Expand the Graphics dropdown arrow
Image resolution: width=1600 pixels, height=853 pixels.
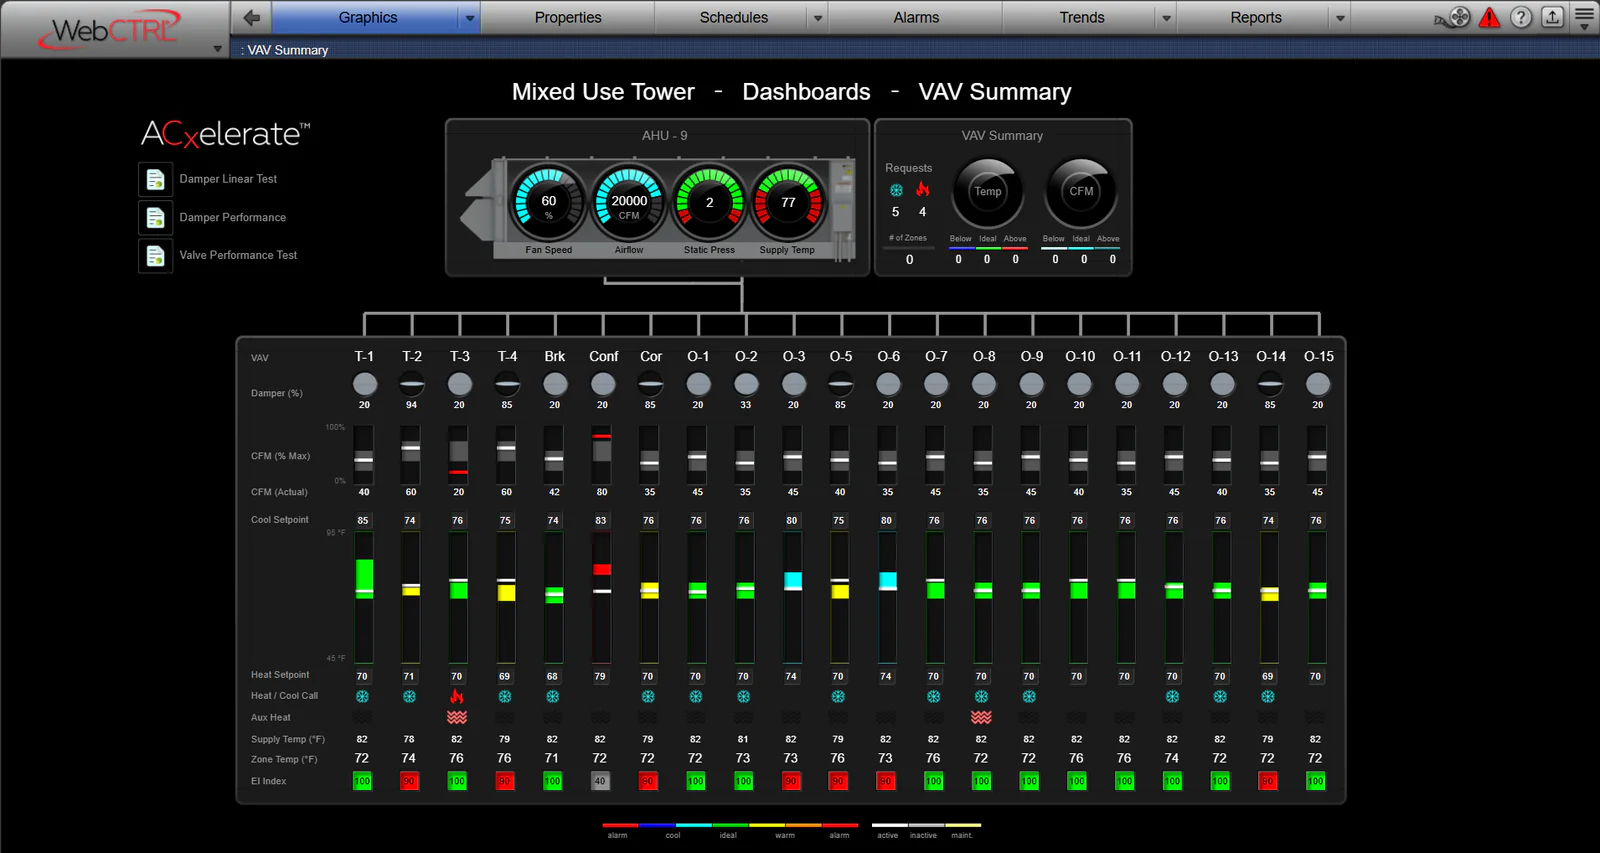click(470, 18)
